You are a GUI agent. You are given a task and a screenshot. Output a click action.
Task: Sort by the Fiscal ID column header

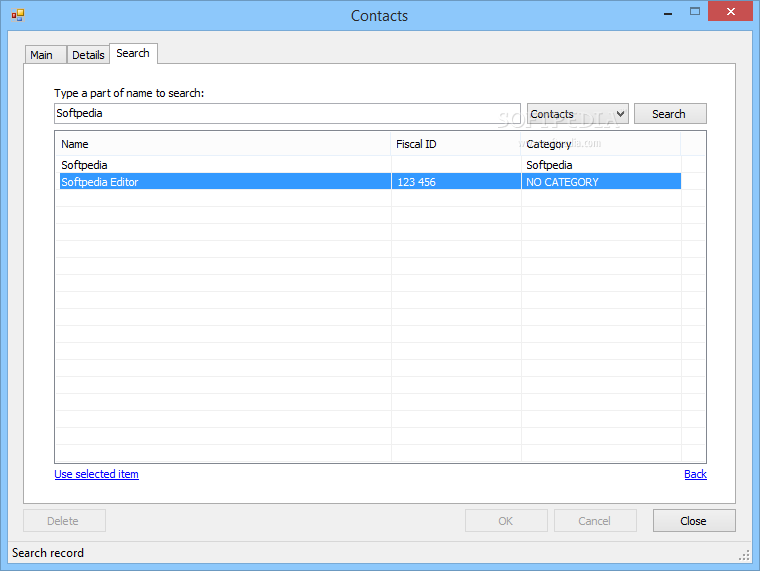tap(456, 144)
